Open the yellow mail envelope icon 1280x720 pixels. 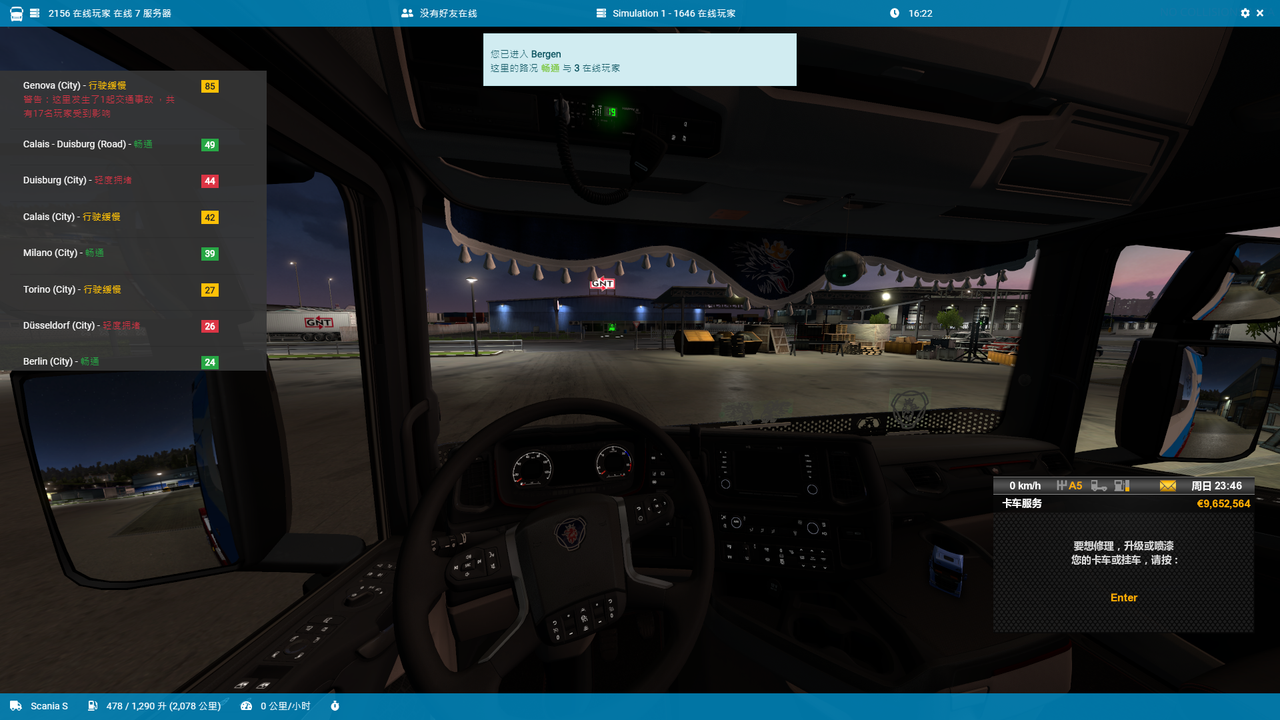pos(1168,486)
